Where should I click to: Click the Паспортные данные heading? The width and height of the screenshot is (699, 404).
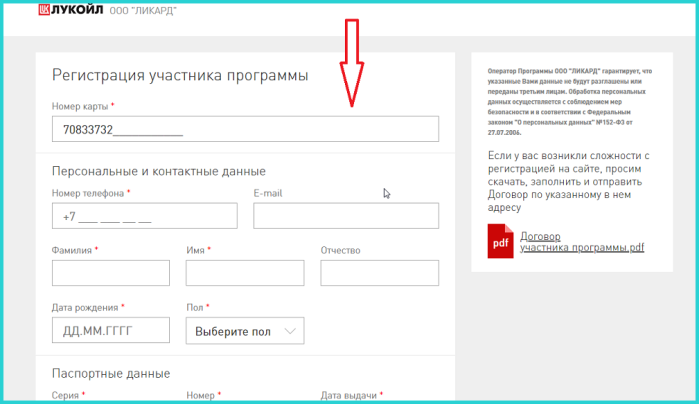click(x=111, y=373)
